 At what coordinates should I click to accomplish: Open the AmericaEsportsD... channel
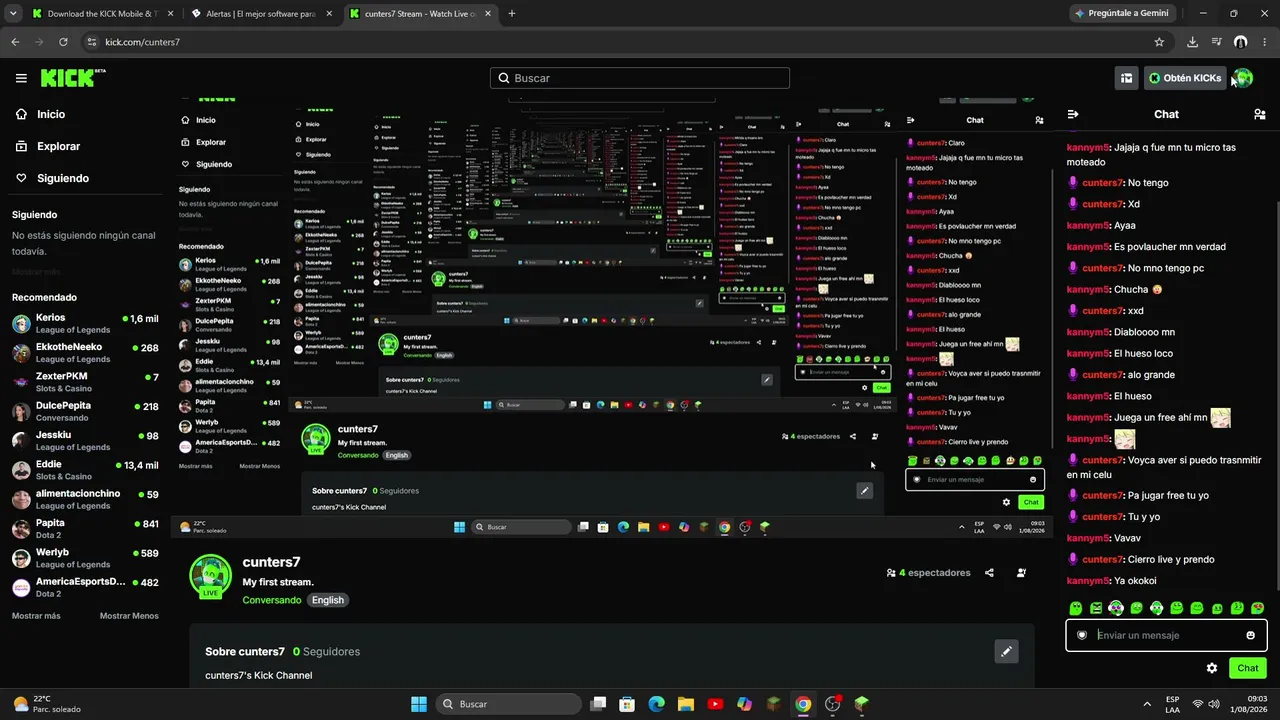pos(85,587)
